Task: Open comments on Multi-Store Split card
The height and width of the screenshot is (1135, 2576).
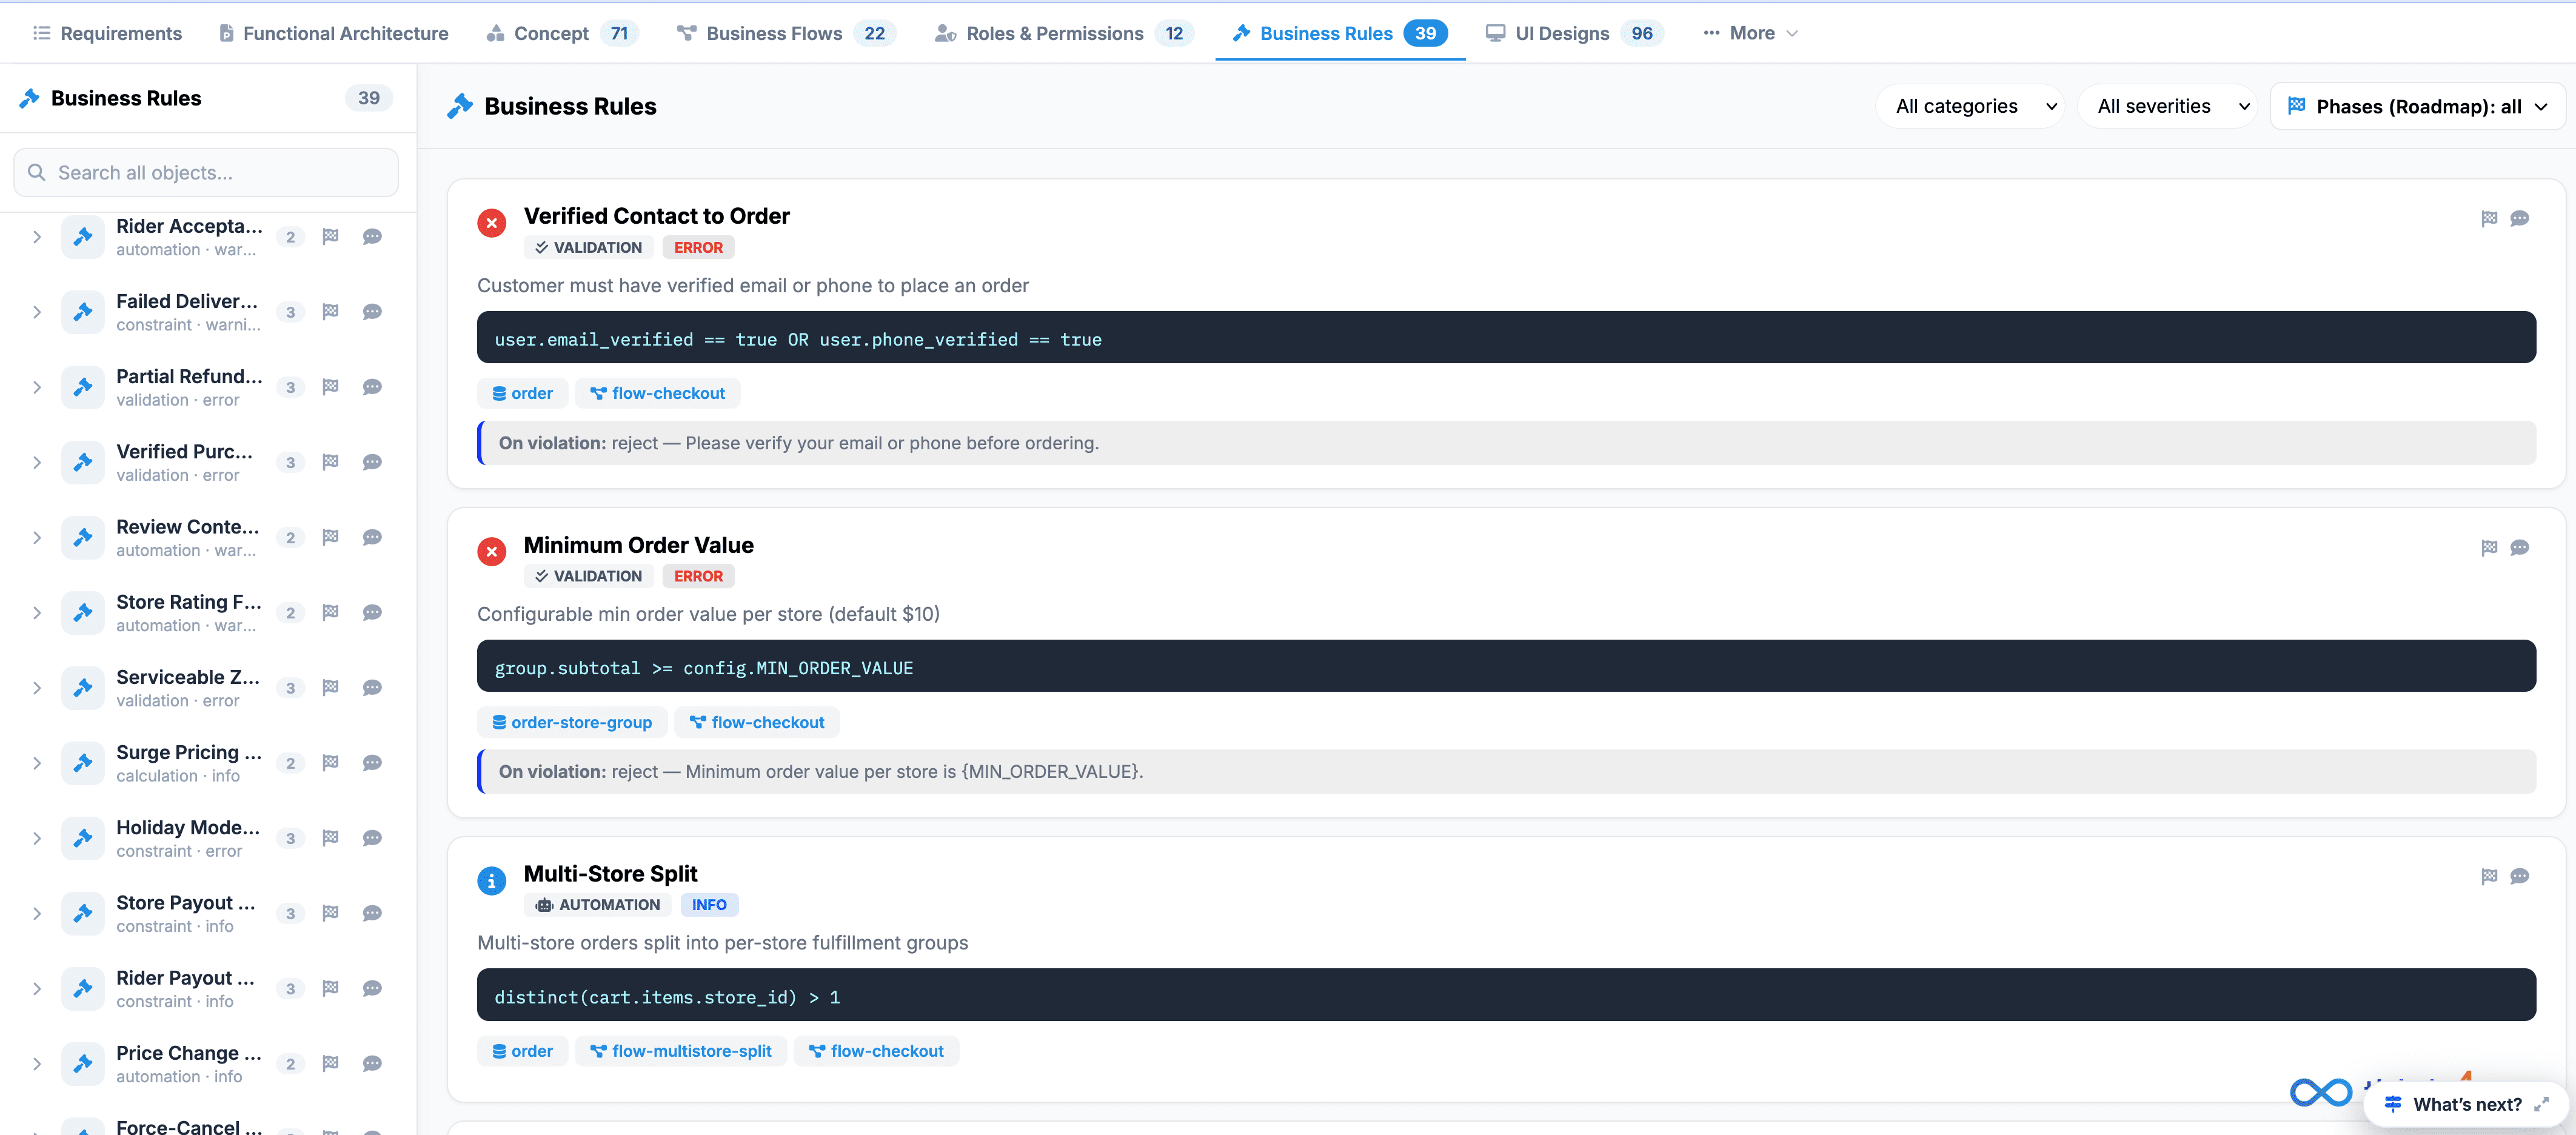Action: [x=2519, y=876]
